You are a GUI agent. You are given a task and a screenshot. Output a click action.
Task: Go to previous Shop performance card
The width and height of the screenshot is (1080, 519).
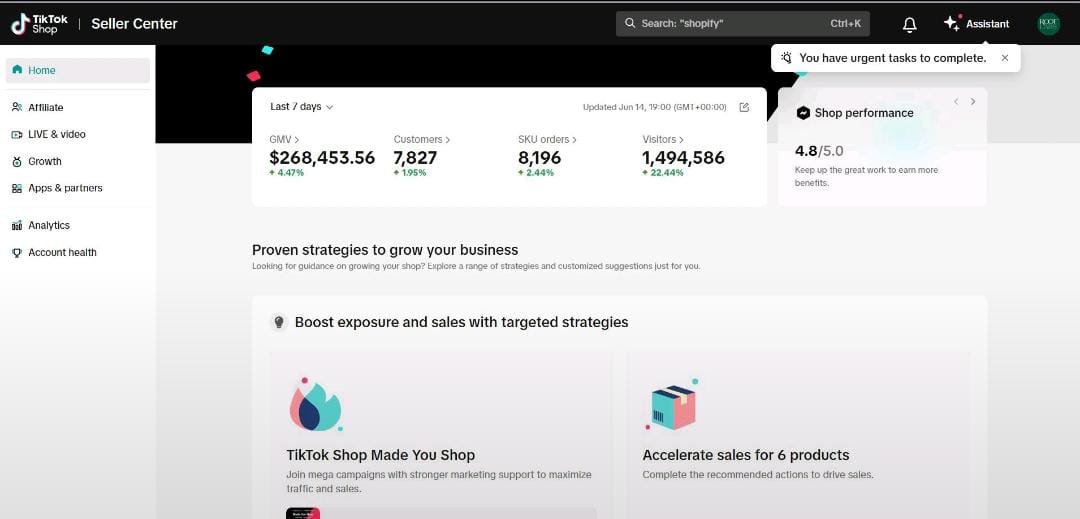(956, 101)
